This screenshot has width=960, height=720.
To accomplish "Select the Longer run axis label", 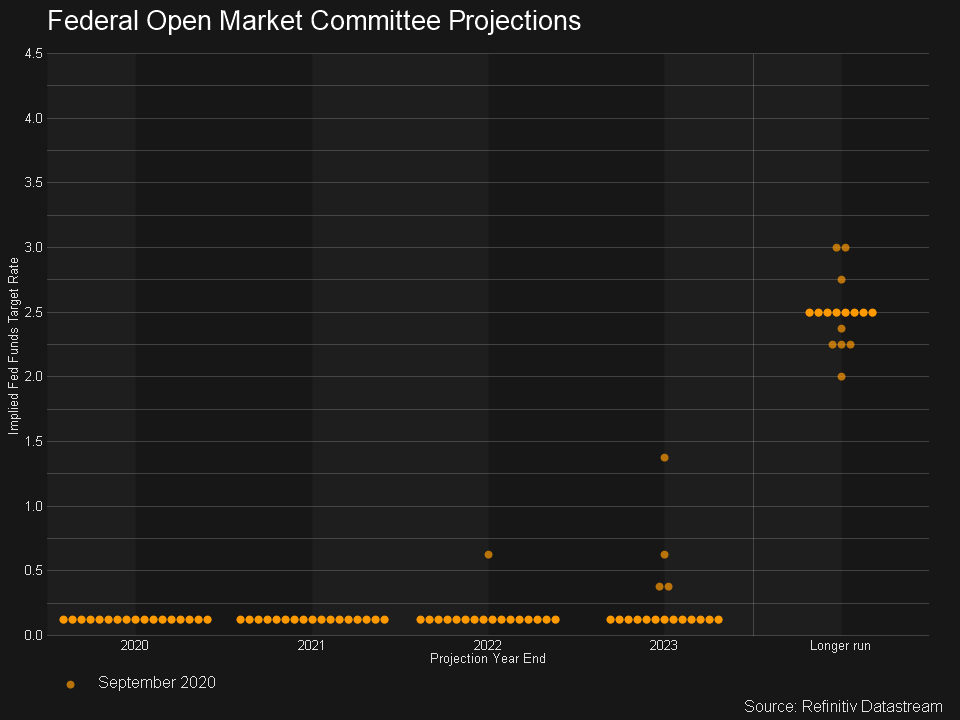I will coord(840,646).
